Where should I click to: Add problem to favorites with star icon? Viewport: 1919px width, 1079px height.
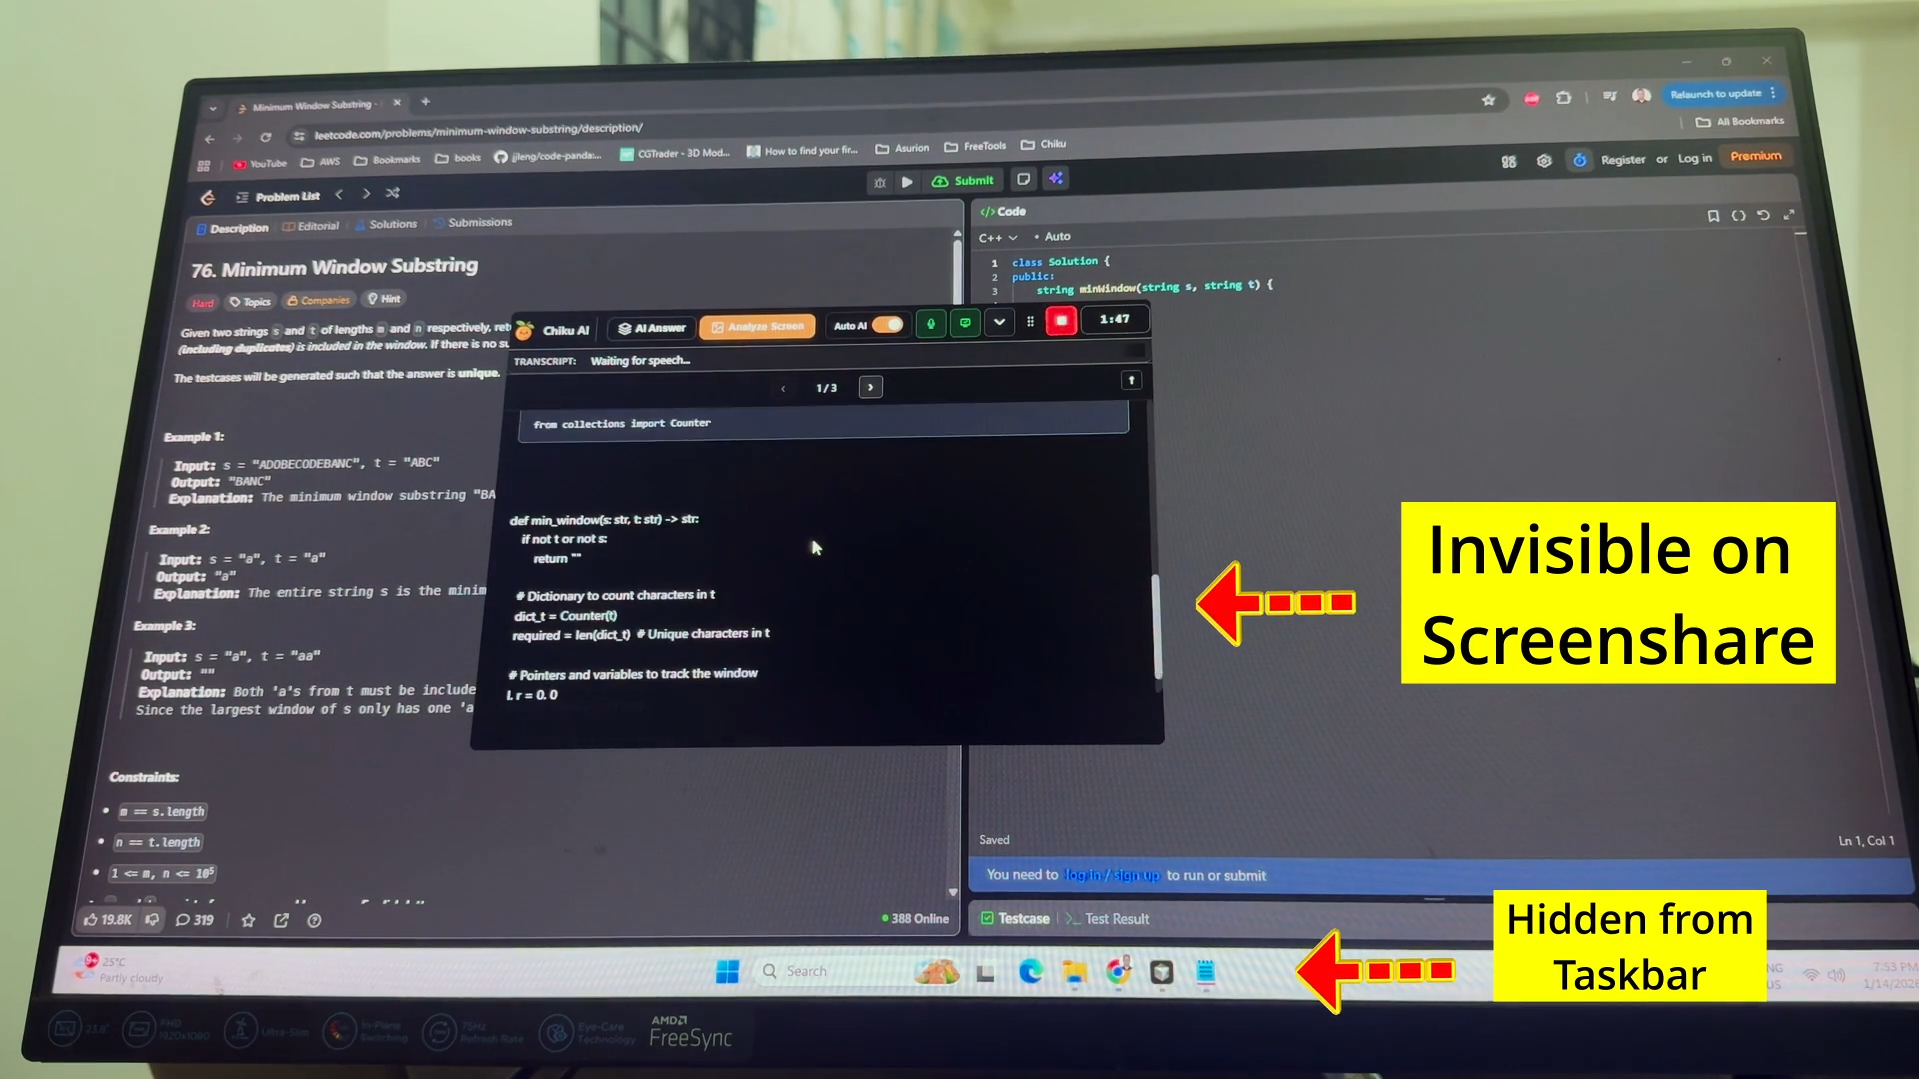click(x=248, y=920)
